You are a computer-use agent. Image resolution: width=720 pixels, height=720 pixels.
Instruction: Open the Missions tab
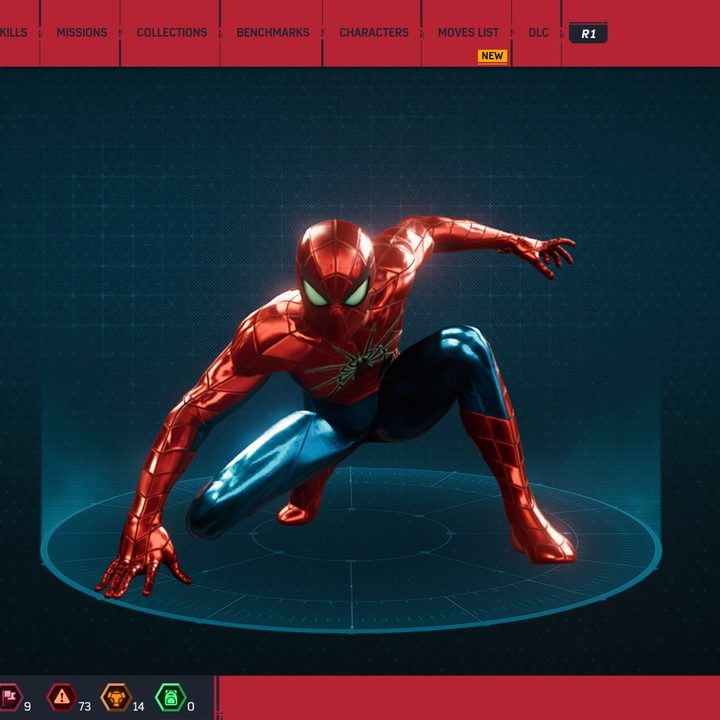point(82,33)
